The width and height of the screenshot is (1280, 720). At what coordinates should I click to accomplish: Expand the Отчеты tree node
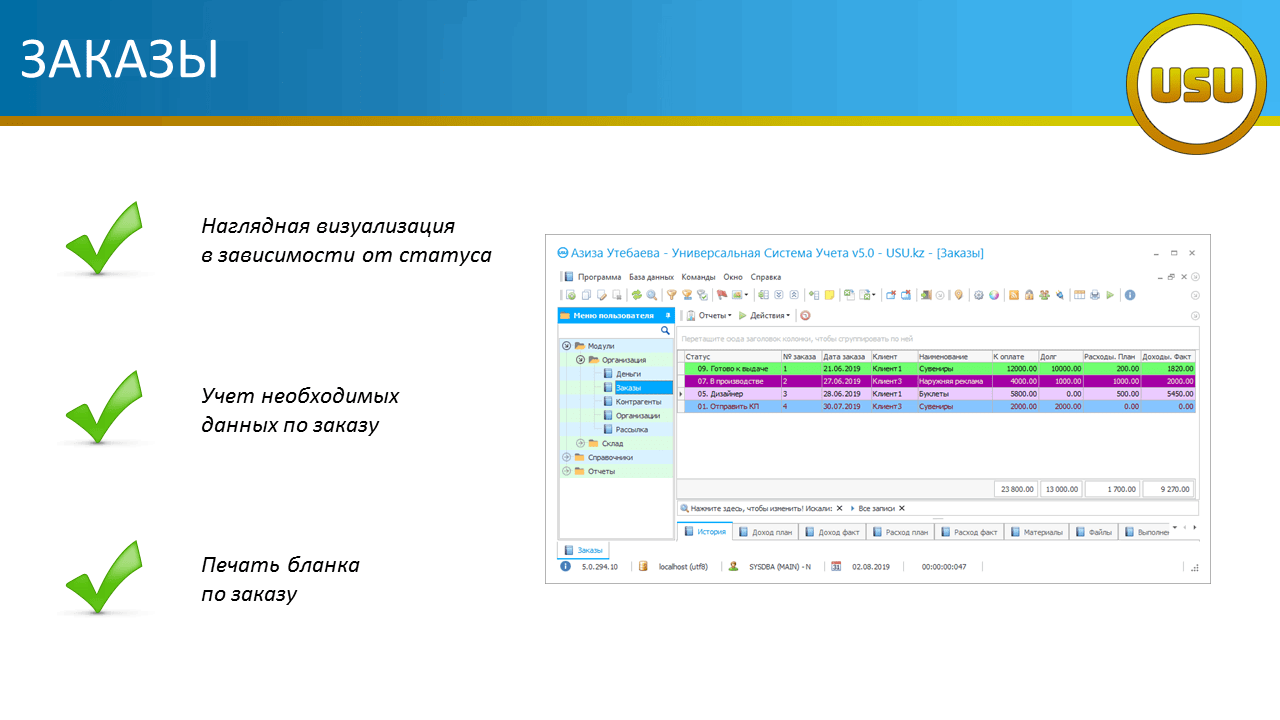(566, 471)
